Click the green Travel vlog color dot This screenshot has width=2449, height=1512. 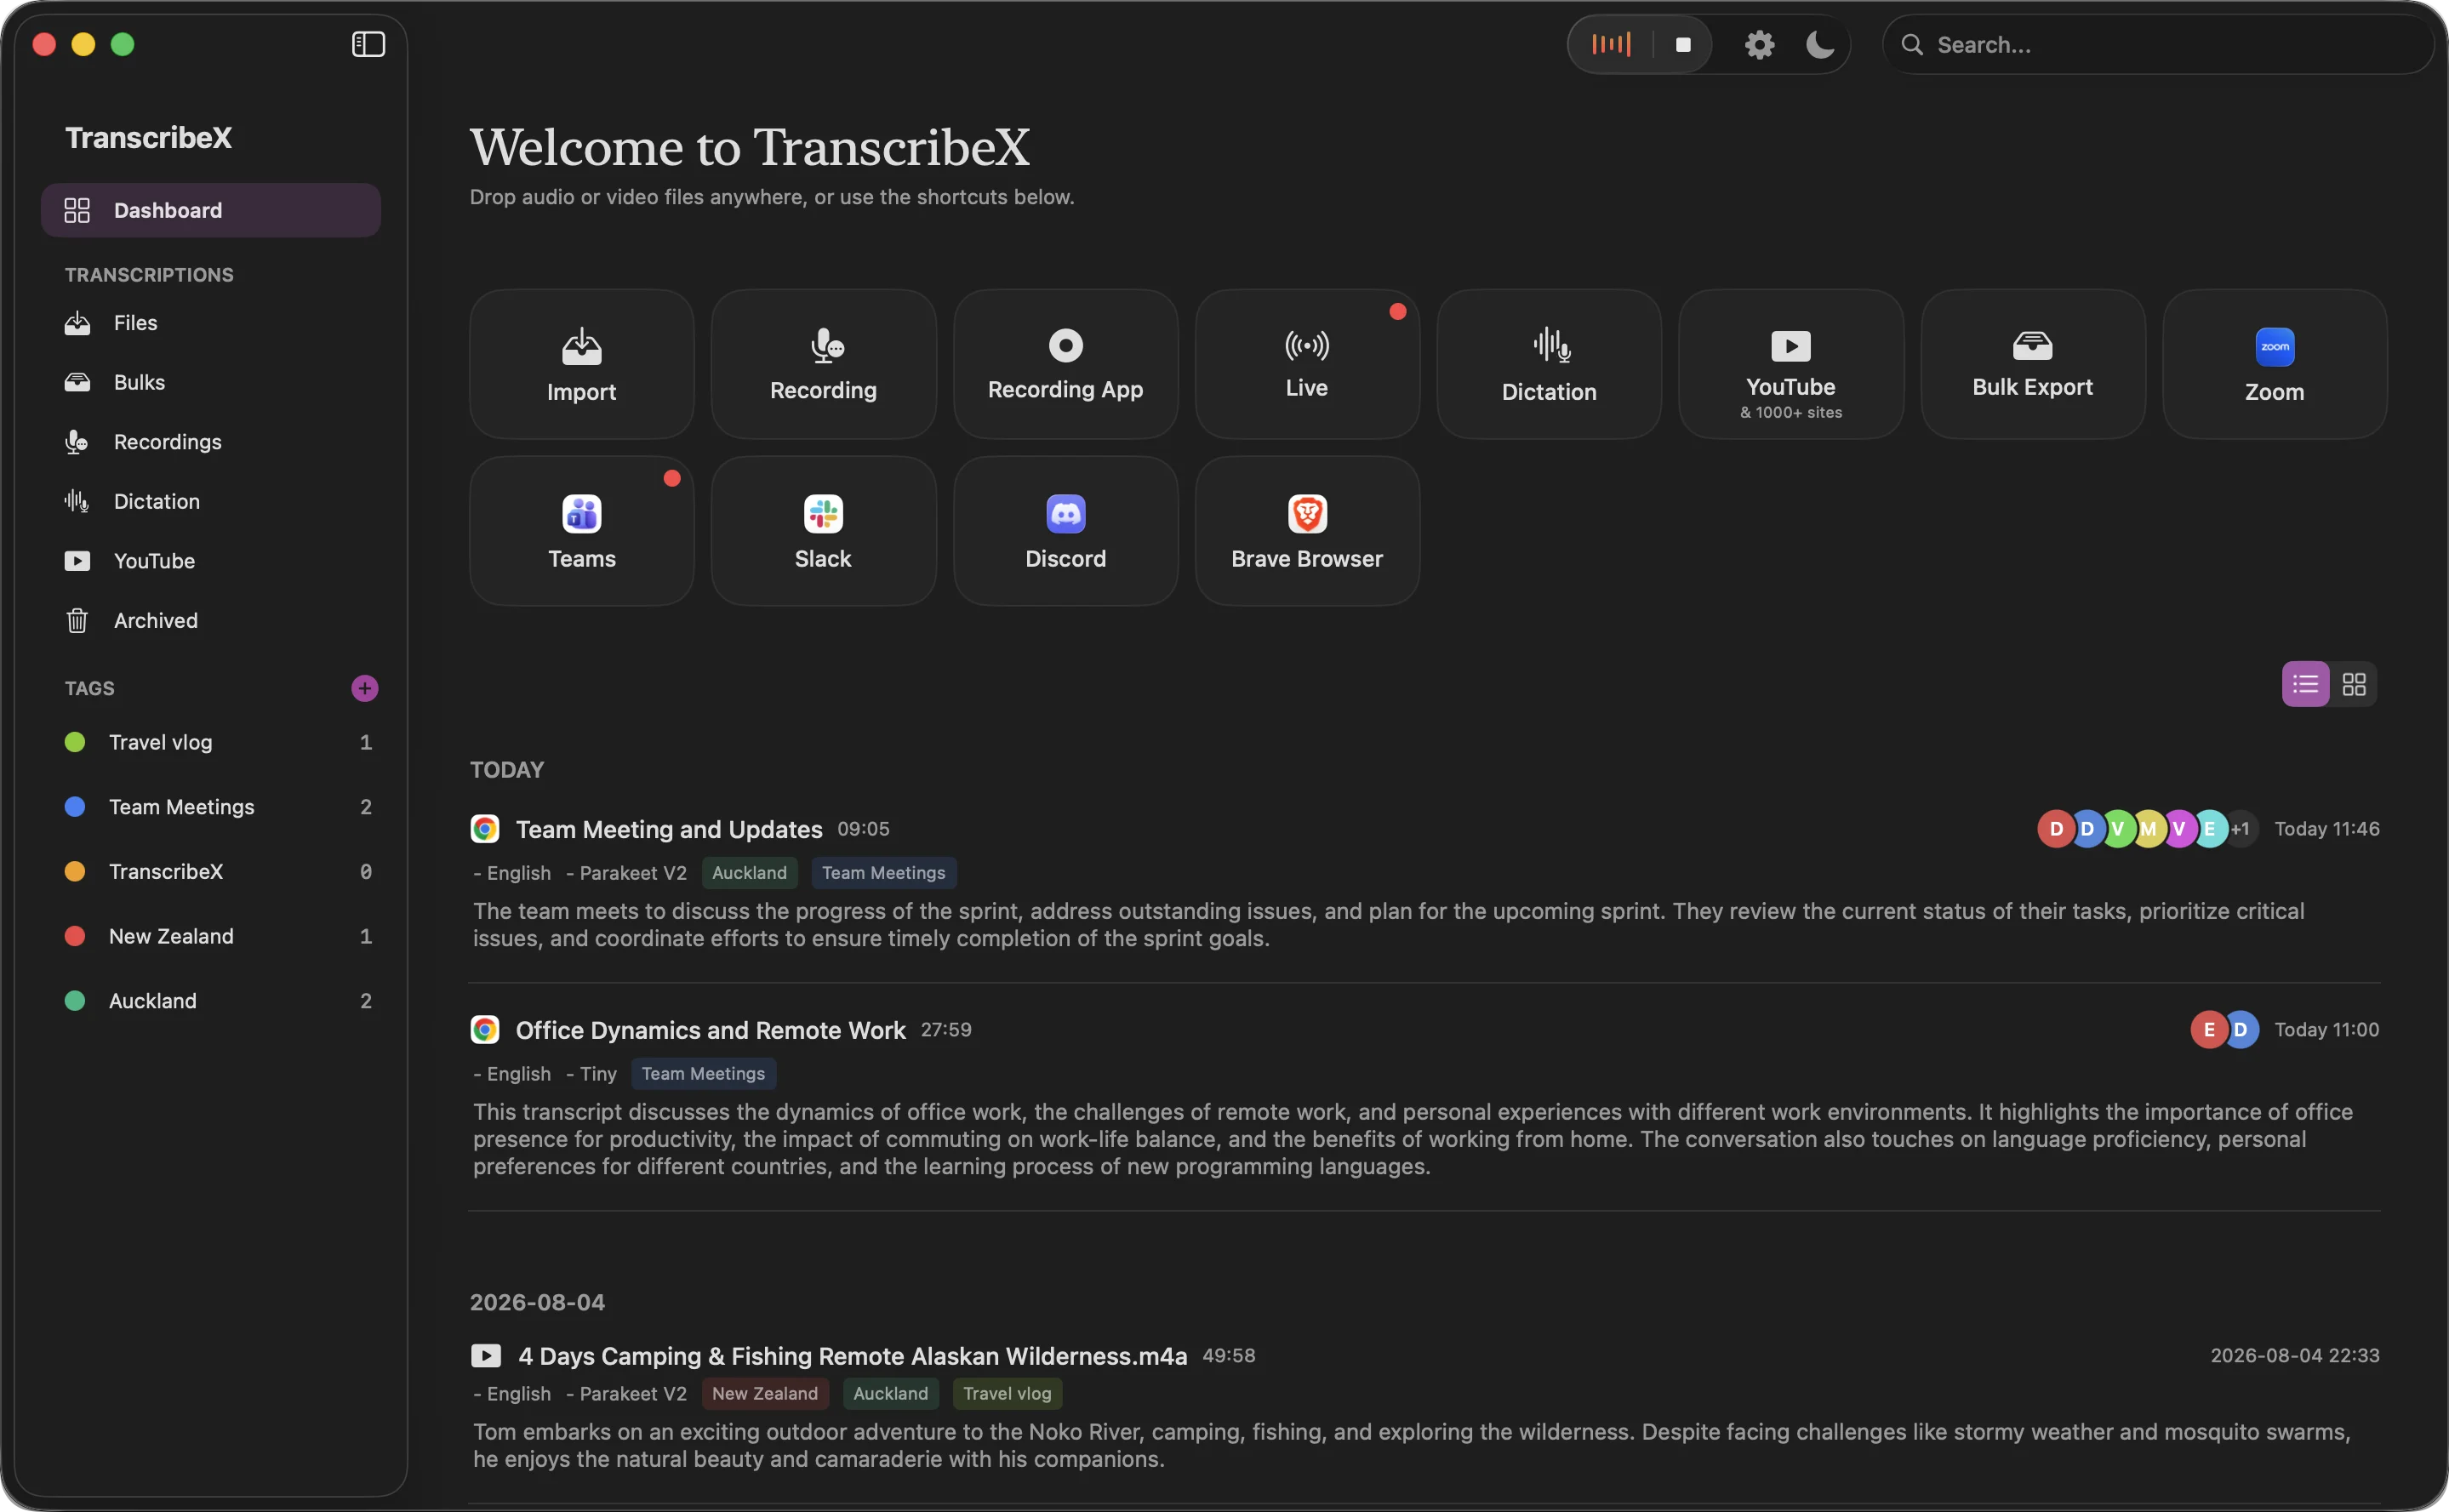(75, 742)
